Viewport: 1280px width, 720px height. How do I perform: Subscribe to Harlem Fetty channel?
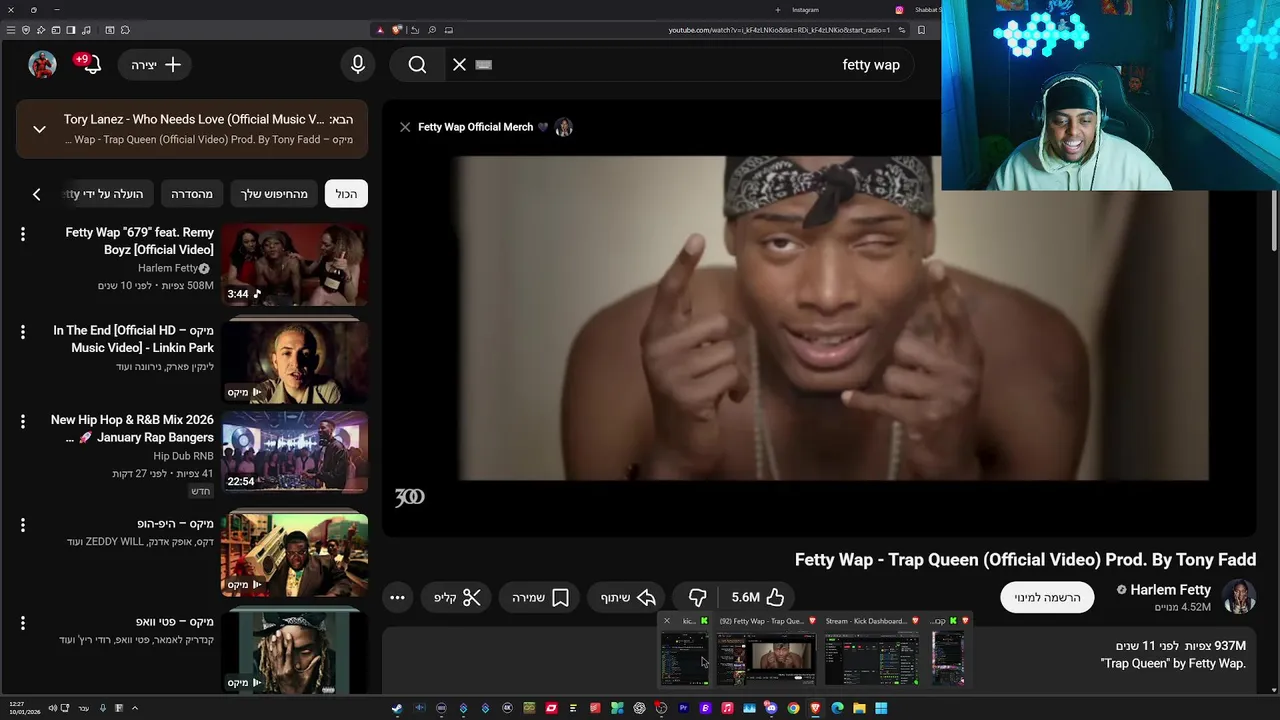pos(1047,597)
